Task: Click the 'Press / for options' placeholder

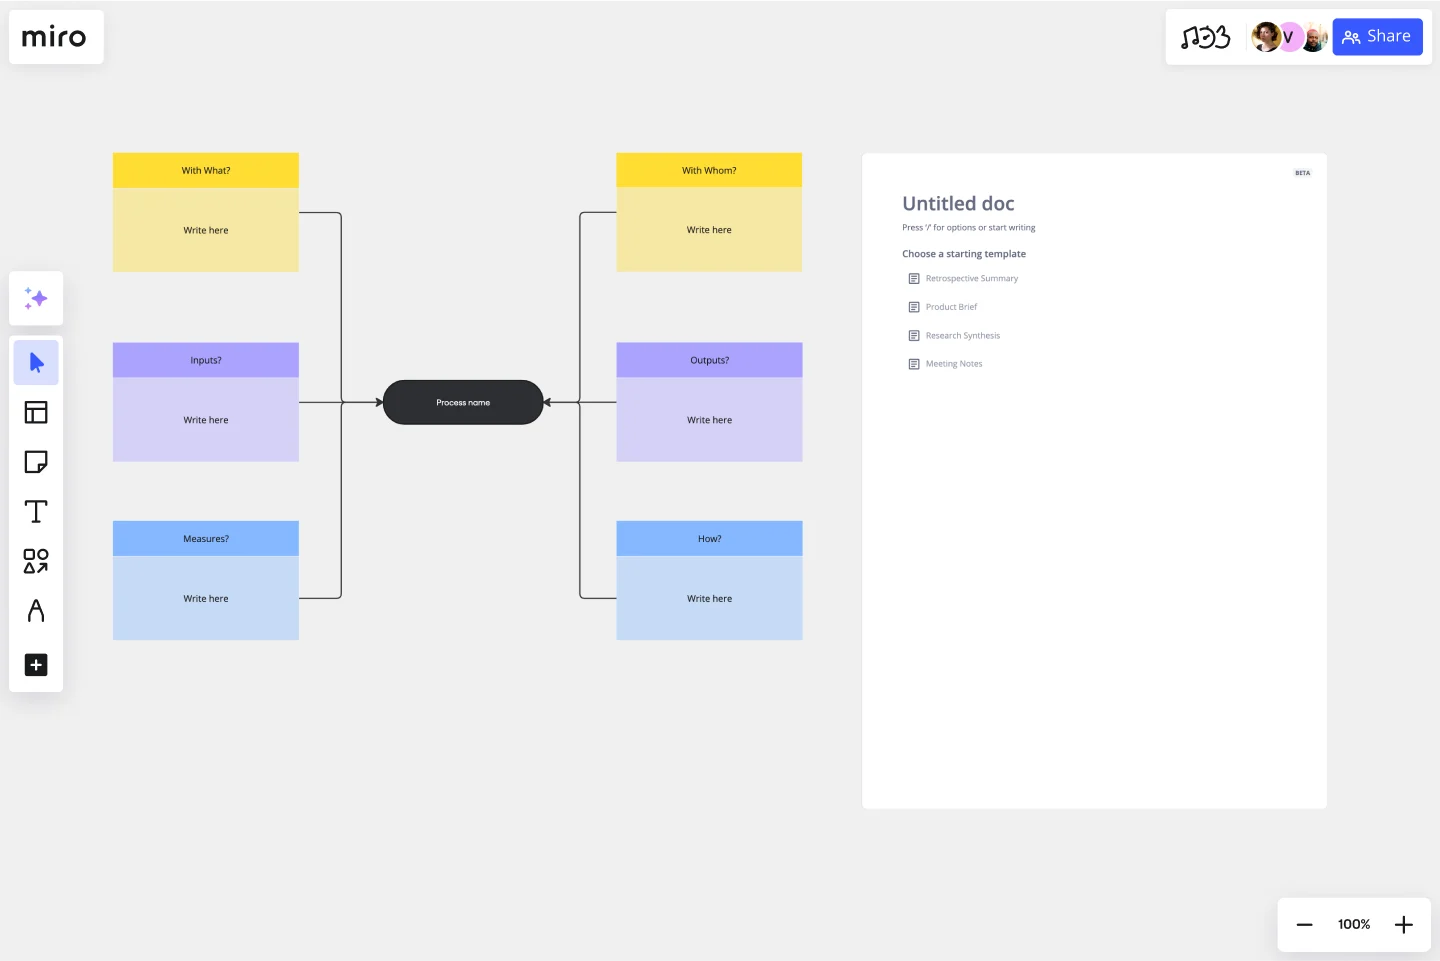Action: [969, 228]
